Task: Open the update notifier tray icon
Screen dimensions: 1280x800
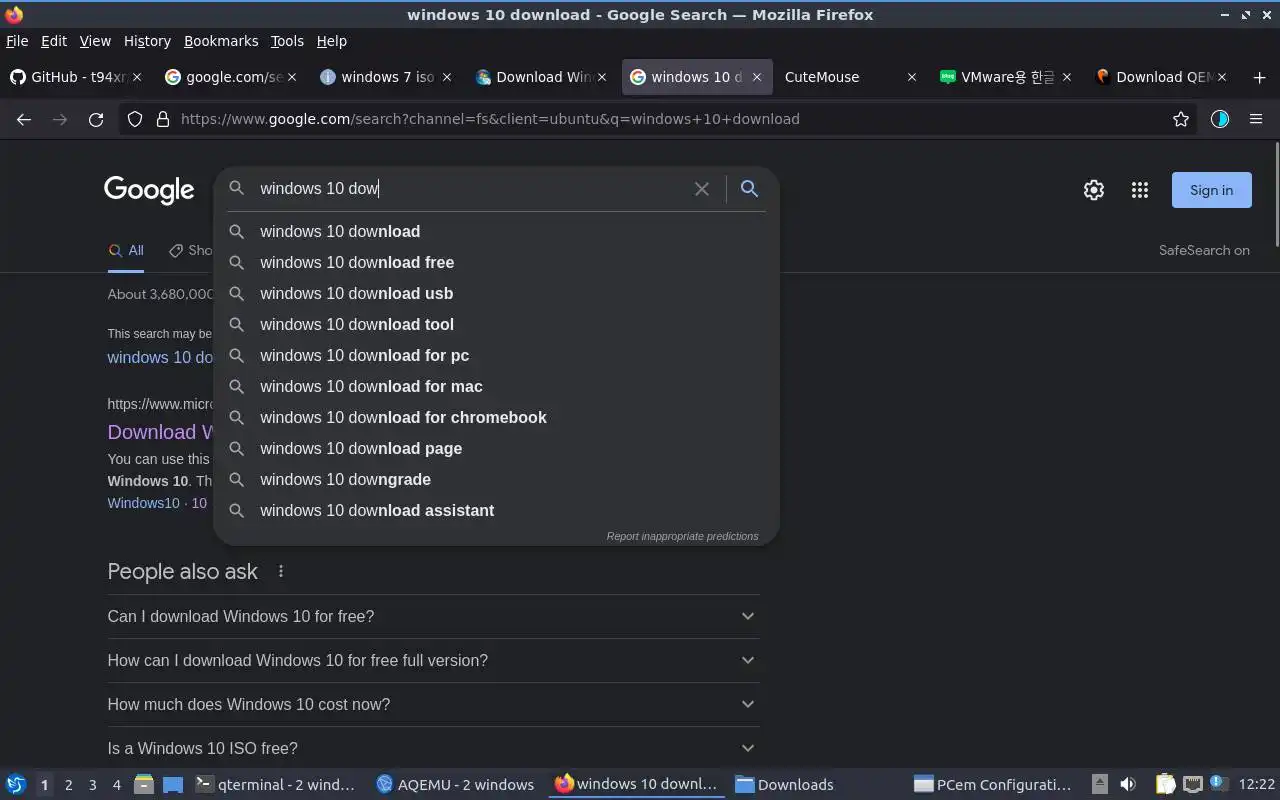Action: coord(1218,783)
